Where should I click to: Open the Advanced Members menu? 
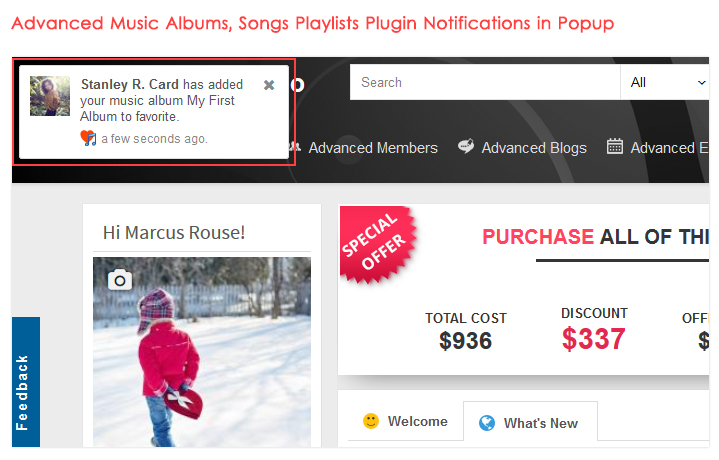click(x=372, y=148)
